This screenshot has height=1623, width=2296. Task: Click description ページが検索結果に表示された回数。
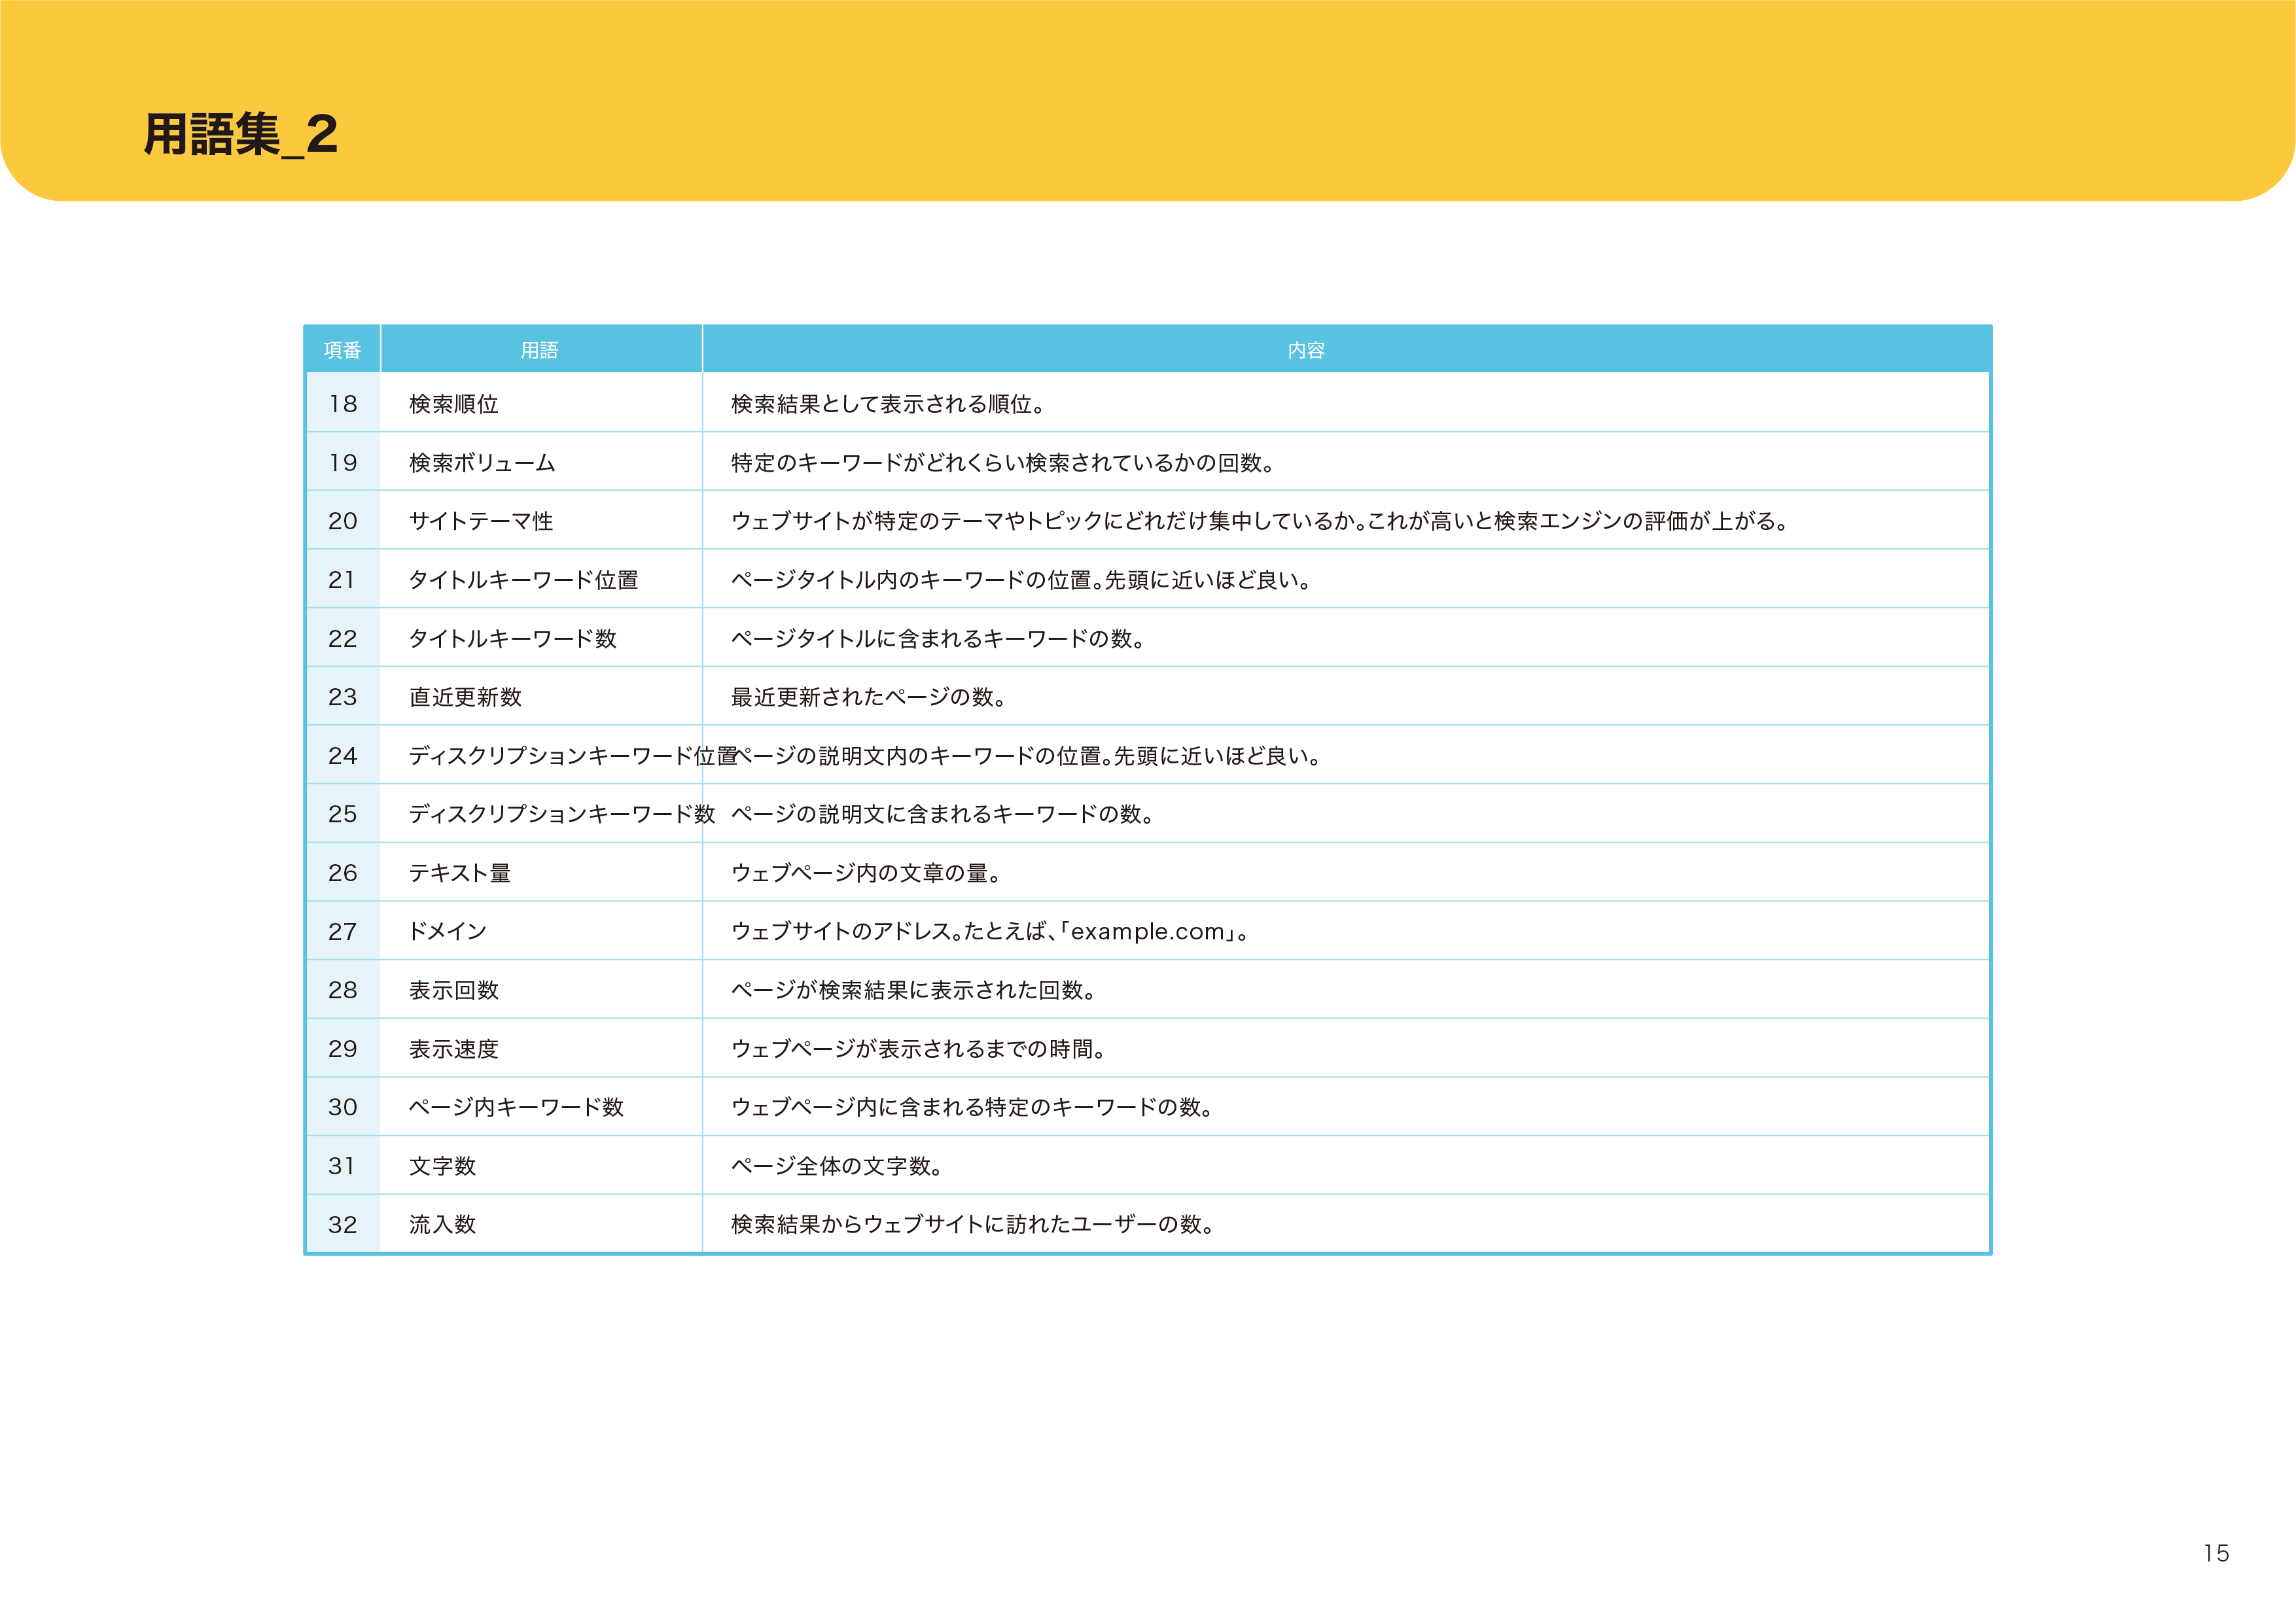(914, 990)
